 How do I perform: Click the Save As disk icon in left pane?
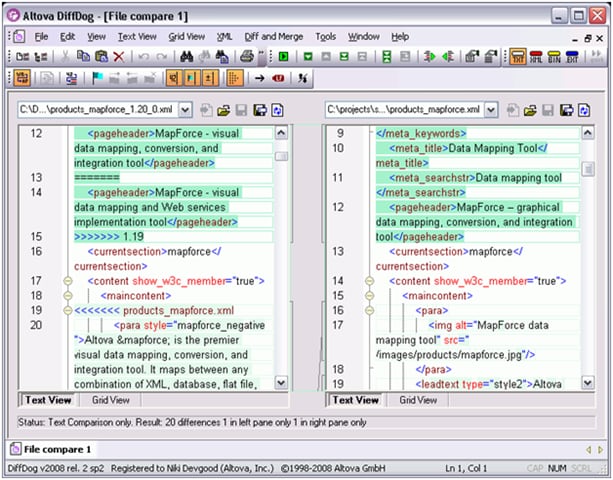(260, 110)
